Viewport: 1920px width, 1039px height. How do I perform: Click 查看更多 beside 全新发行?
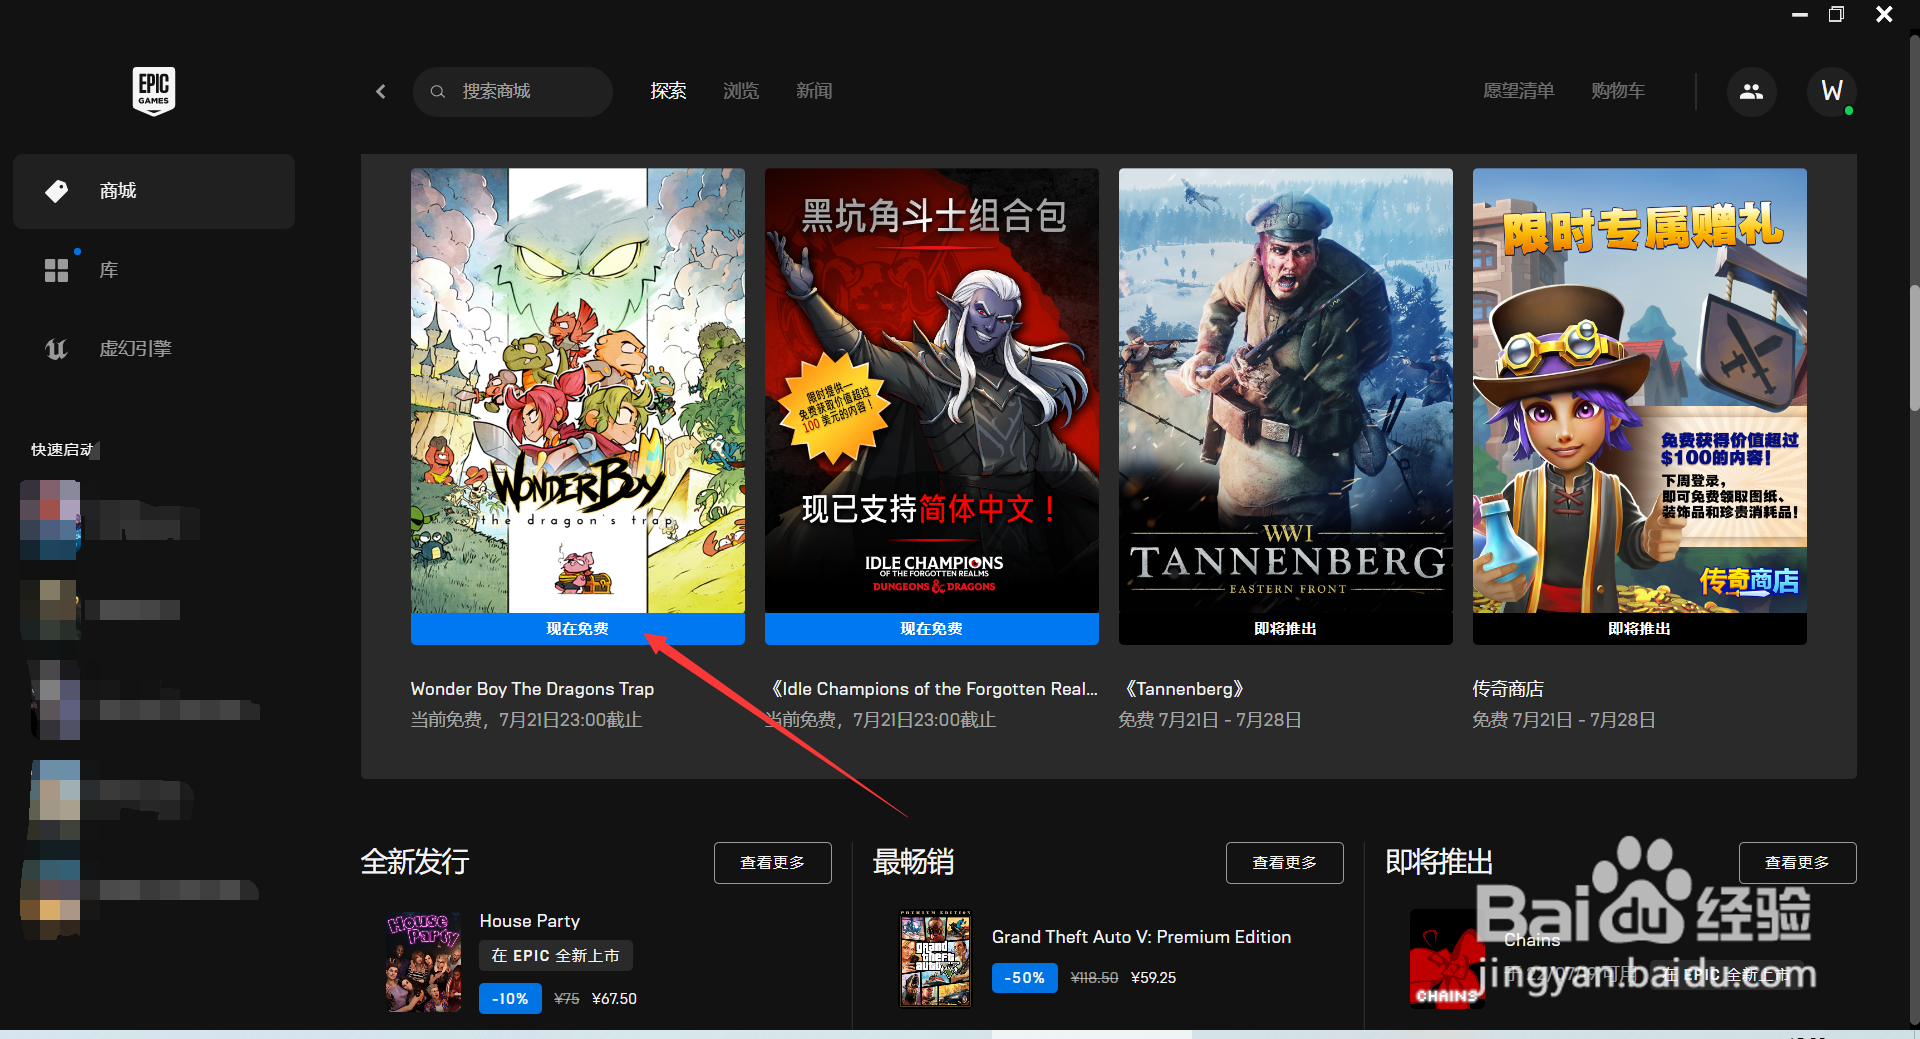(773, 863)
